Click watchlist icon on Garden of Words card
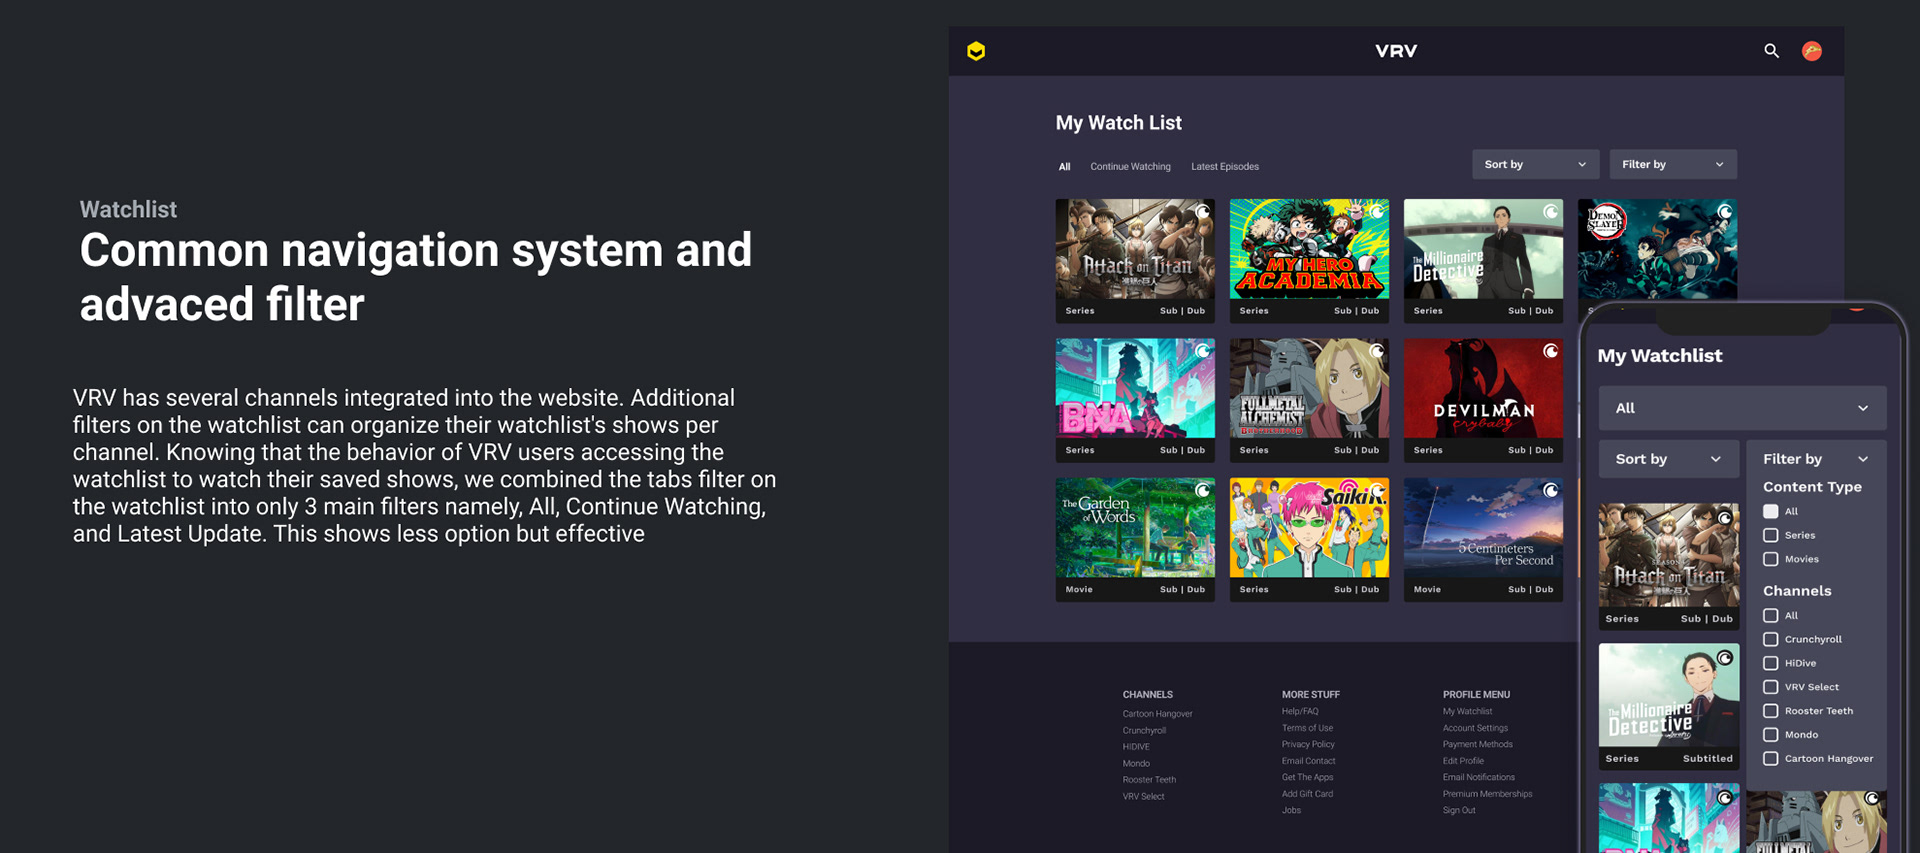Image resolution: width=1920 pixels, height=853 pixels. click(1202, 490)
